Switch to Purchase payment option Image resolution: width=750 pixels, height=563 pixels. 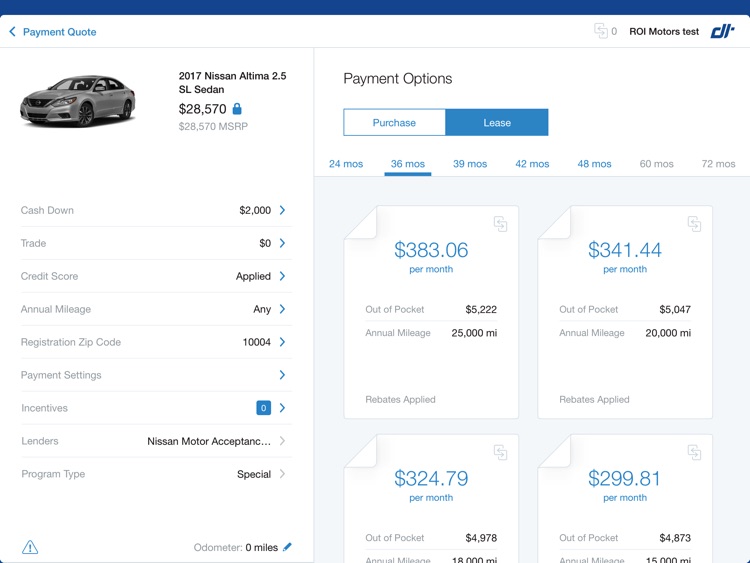(394, 122)
